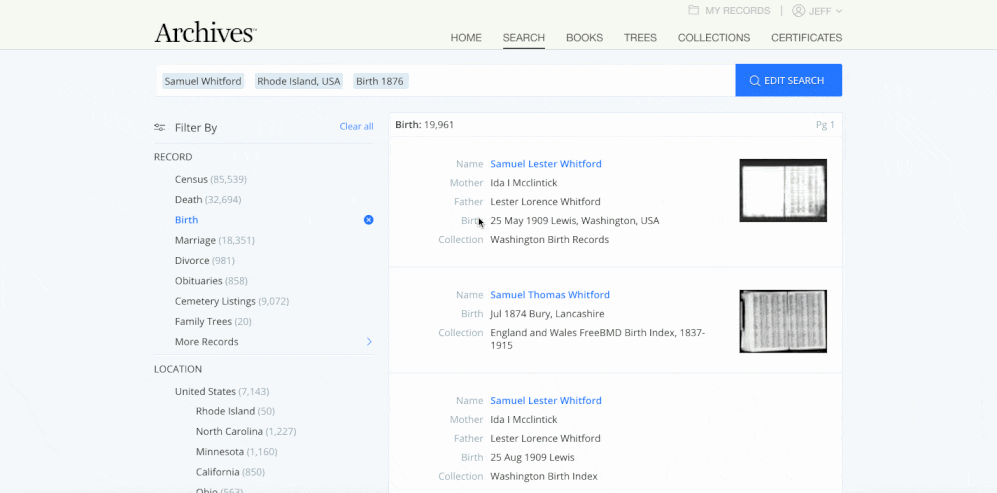Filter records by Marriage
This screenshot has height=493, width=997.
point(214,240)
